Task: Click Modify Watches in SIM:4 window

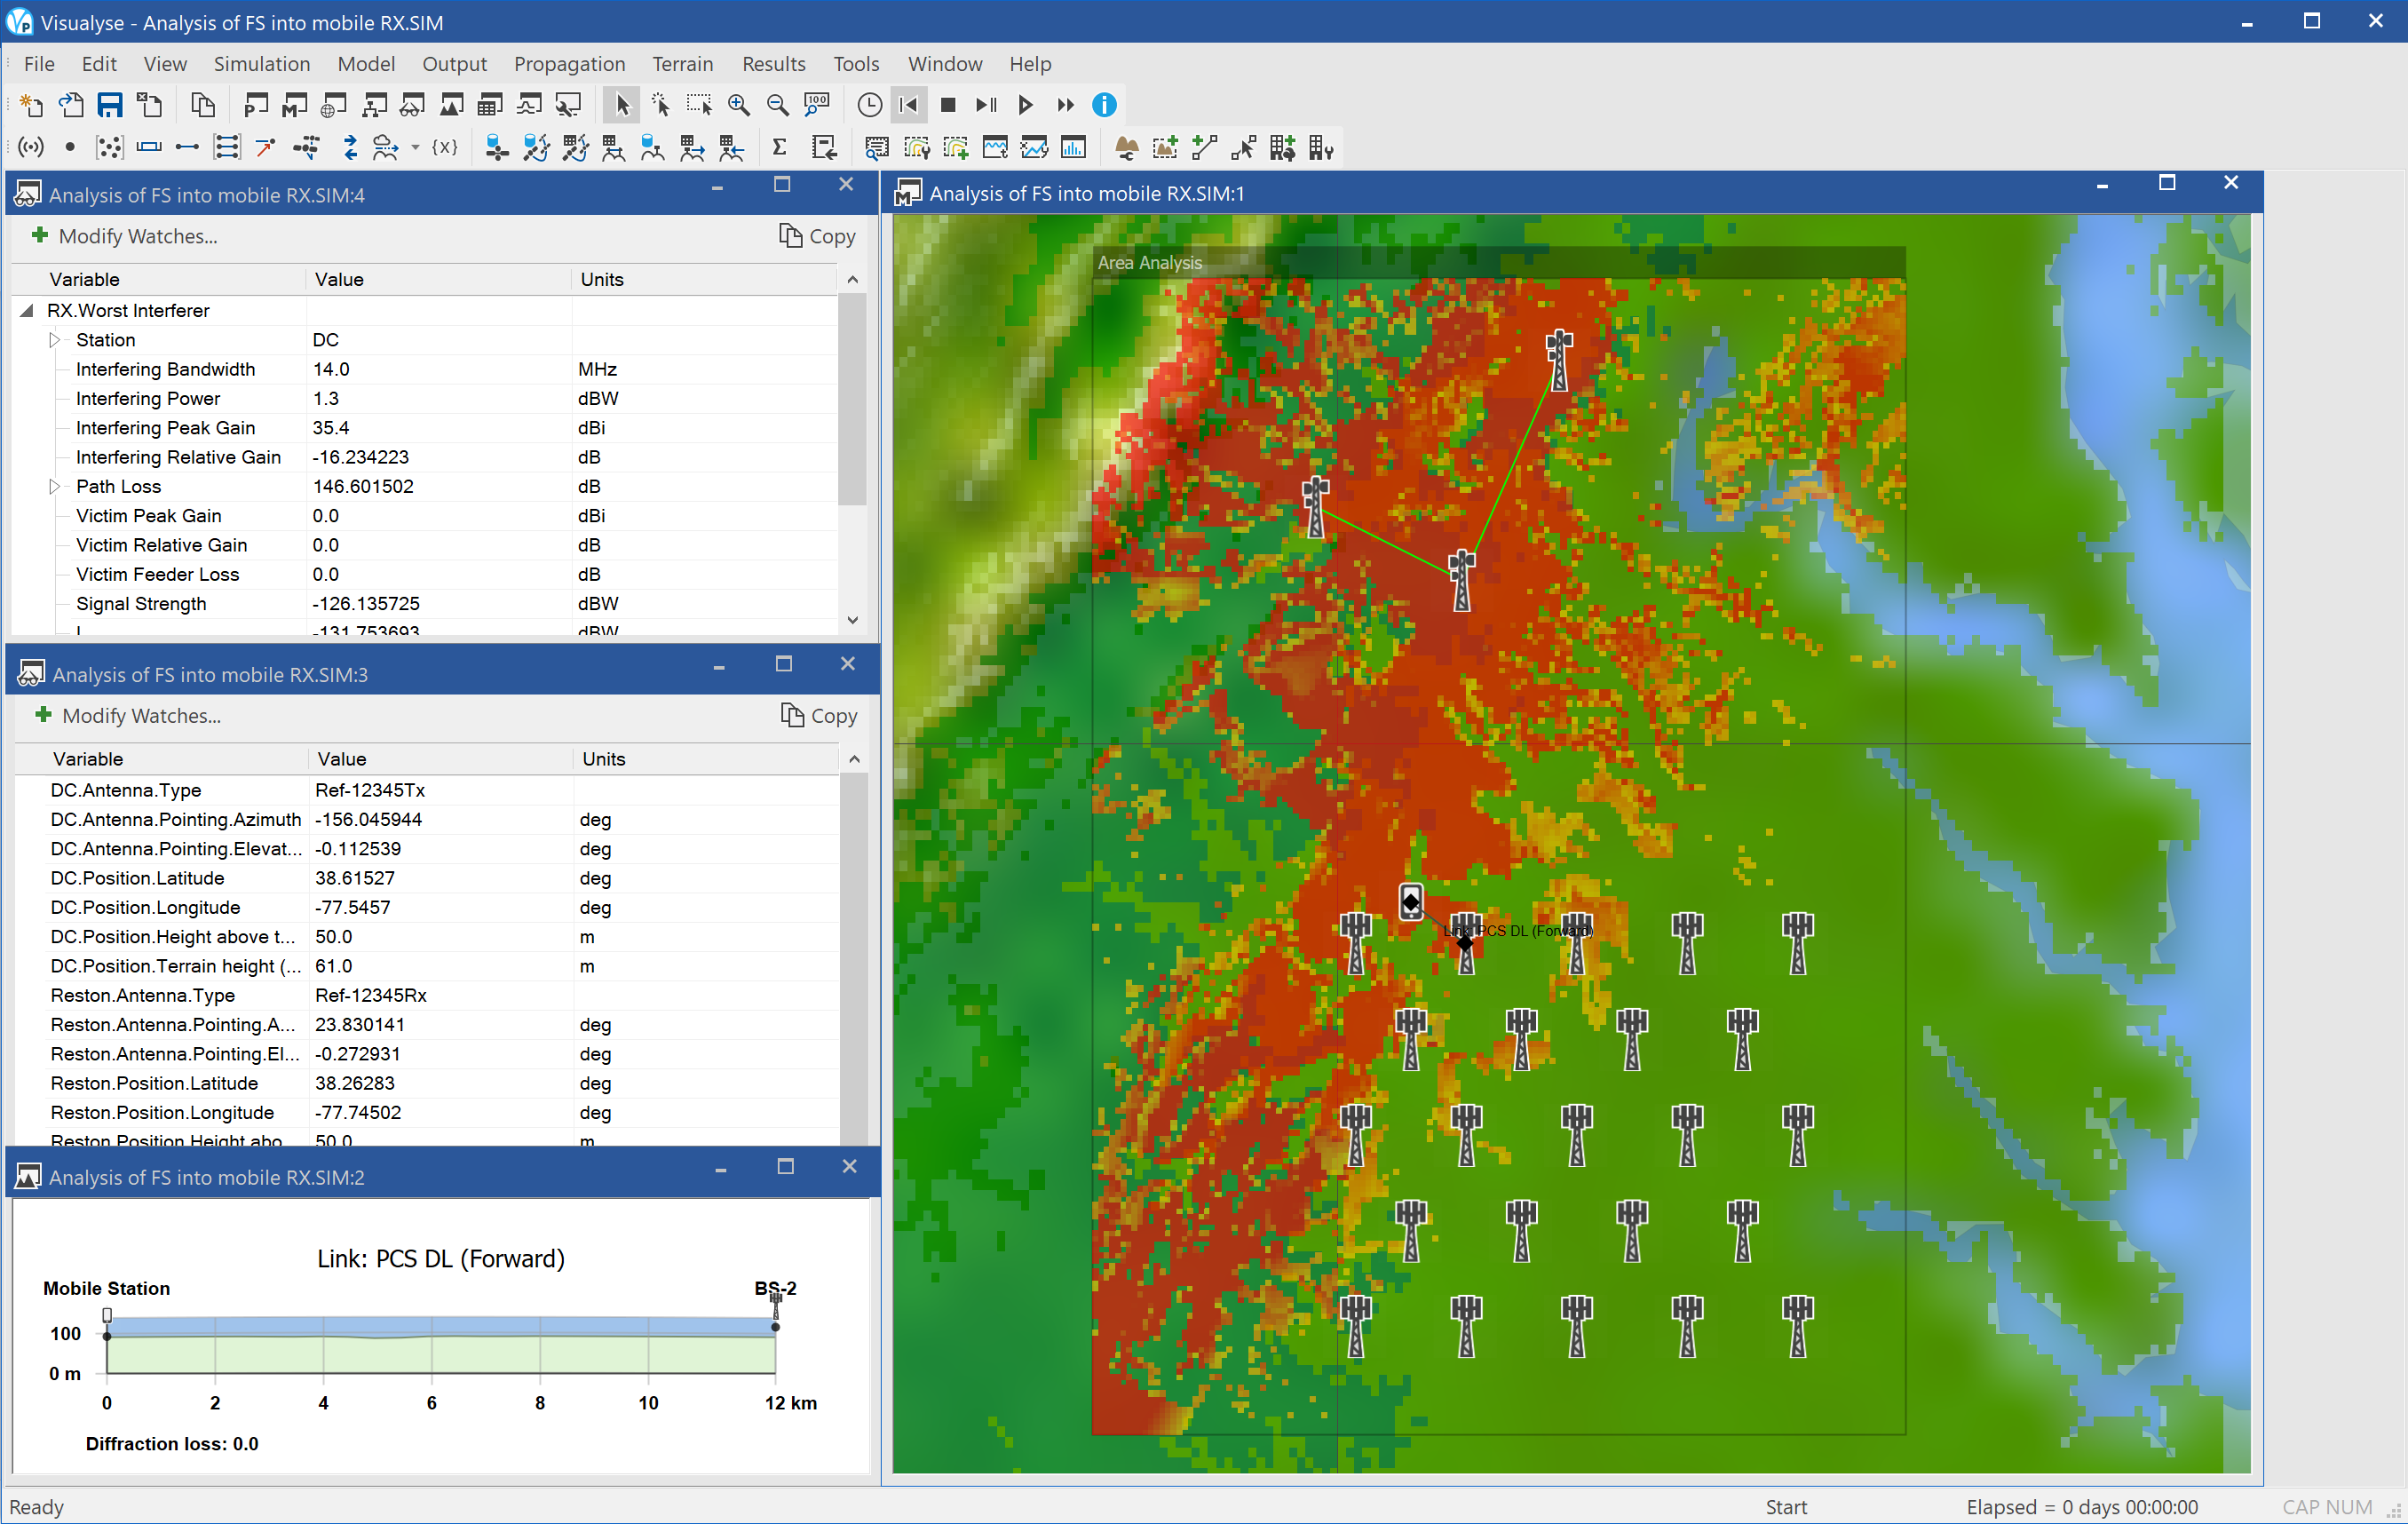Action: 125,236
